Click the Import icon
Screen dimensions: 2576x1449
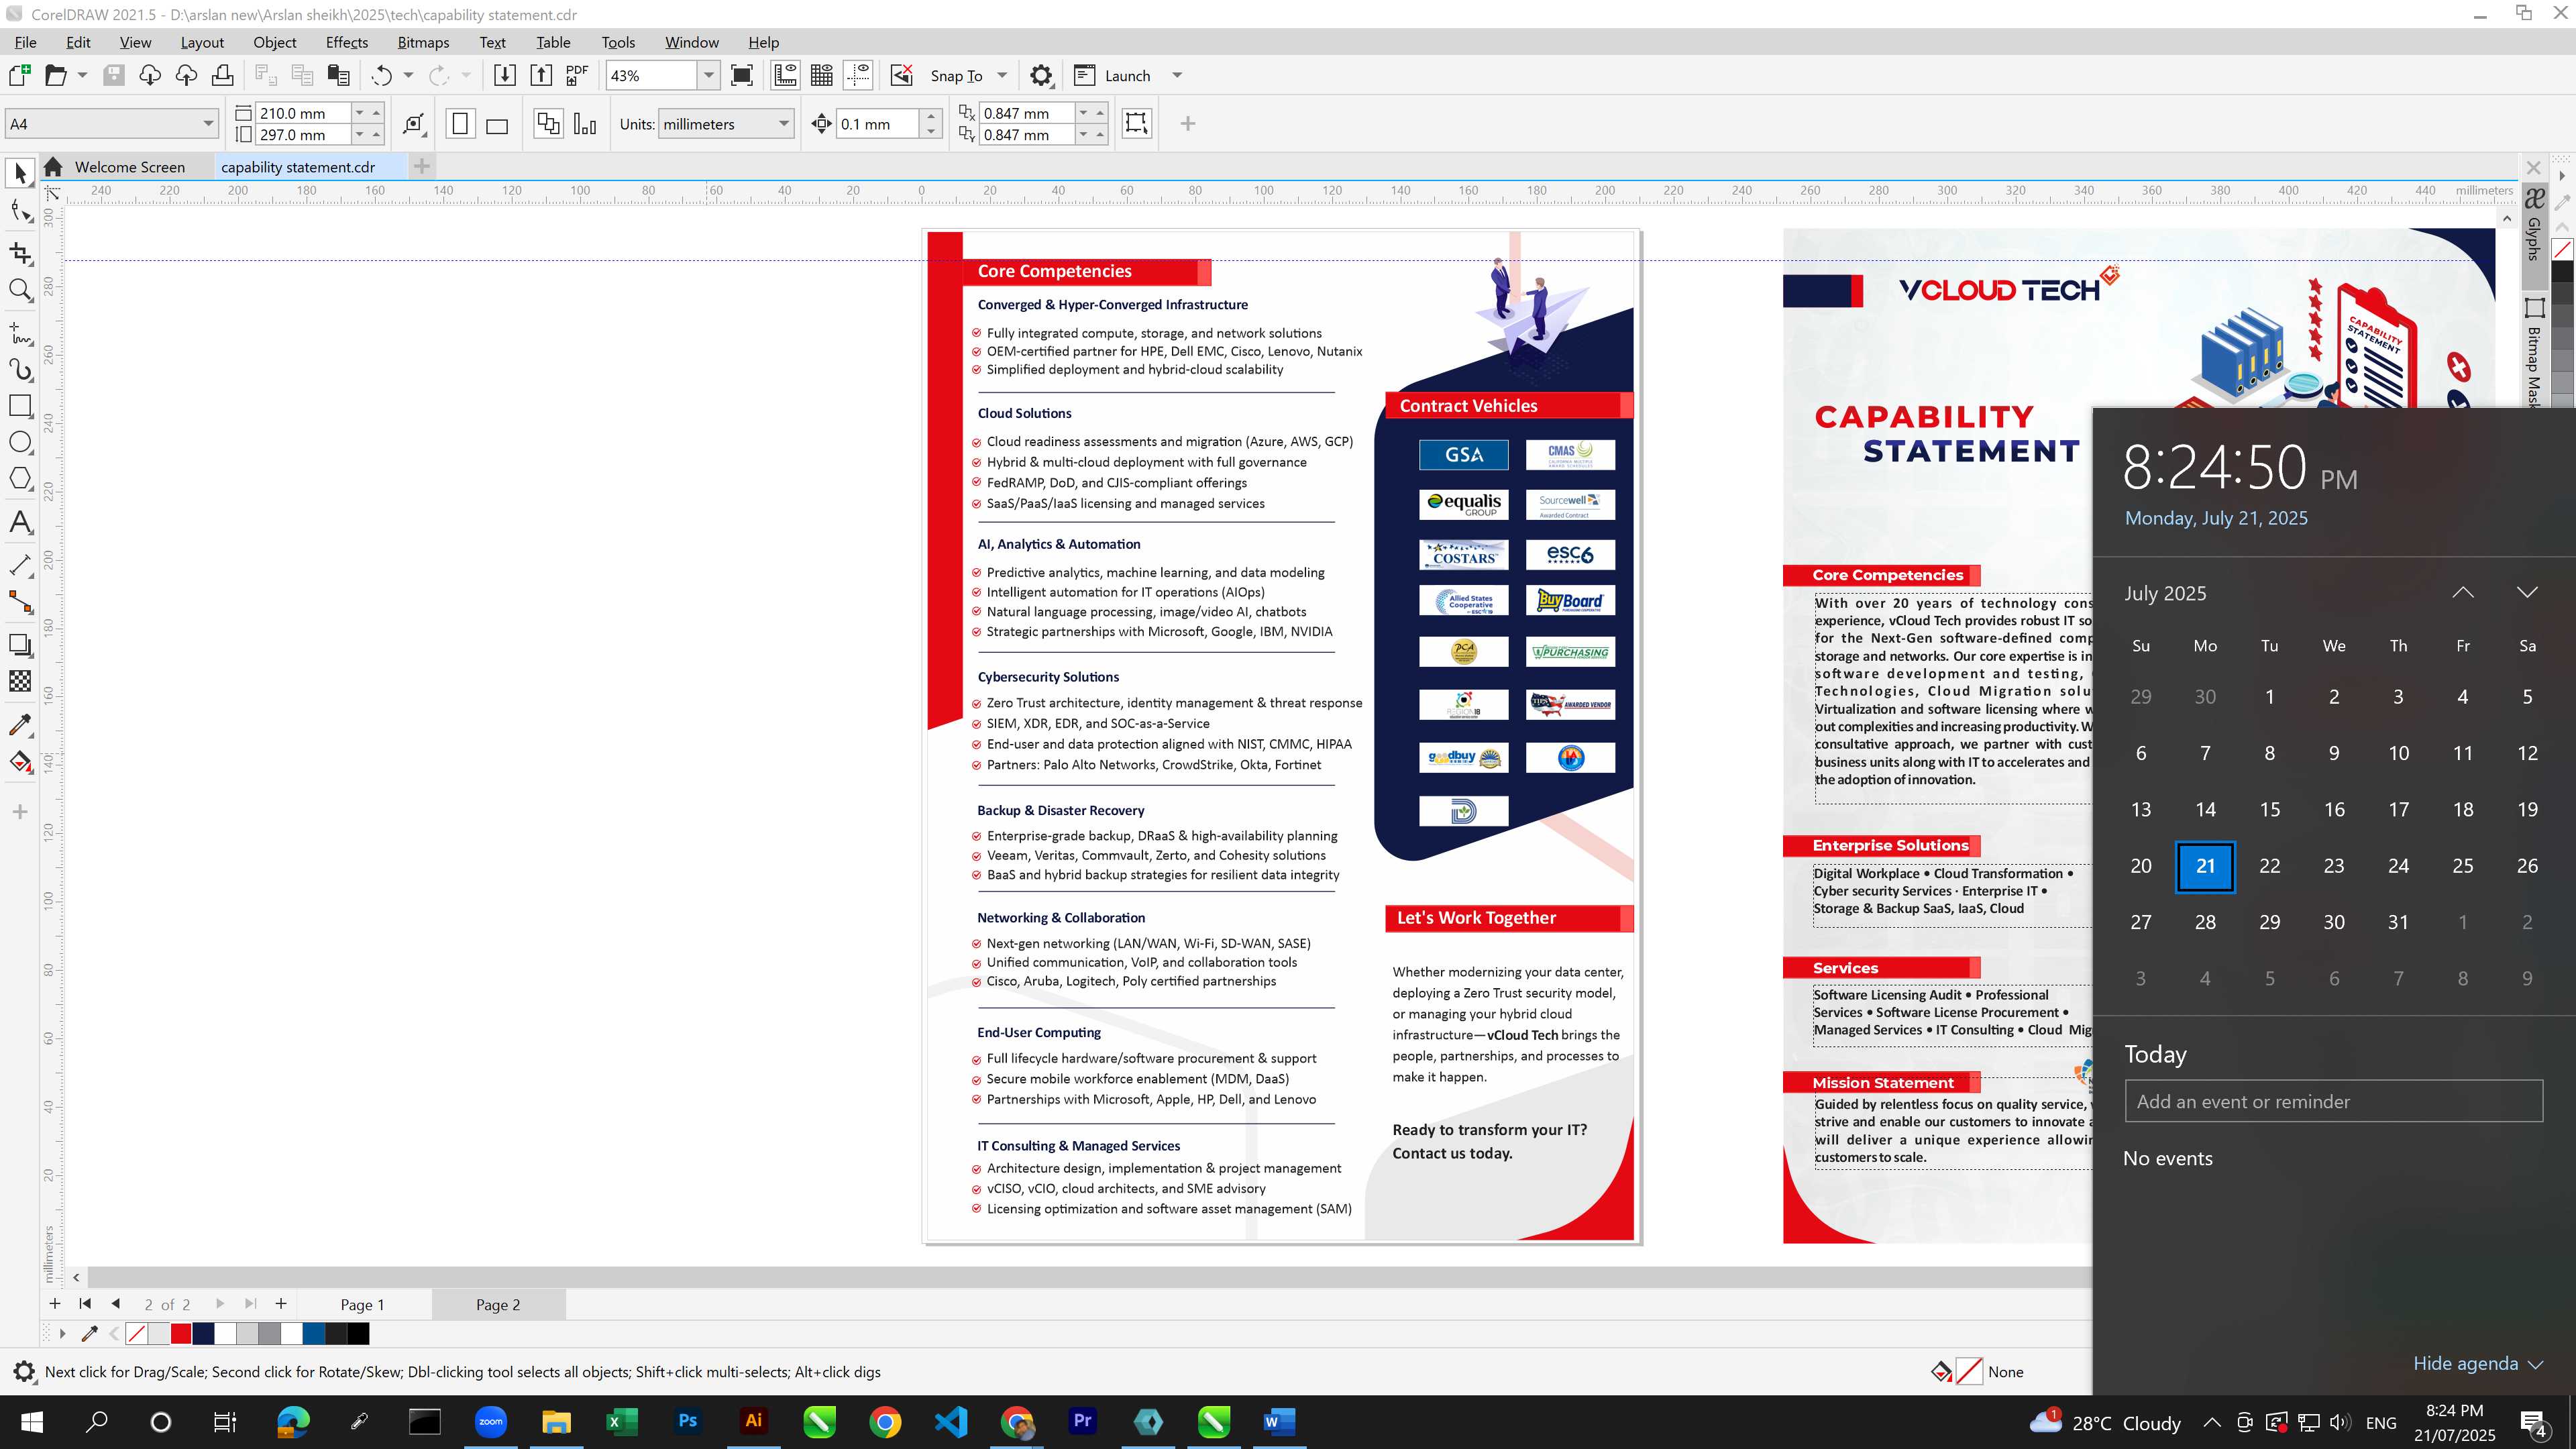click(505, 75)
